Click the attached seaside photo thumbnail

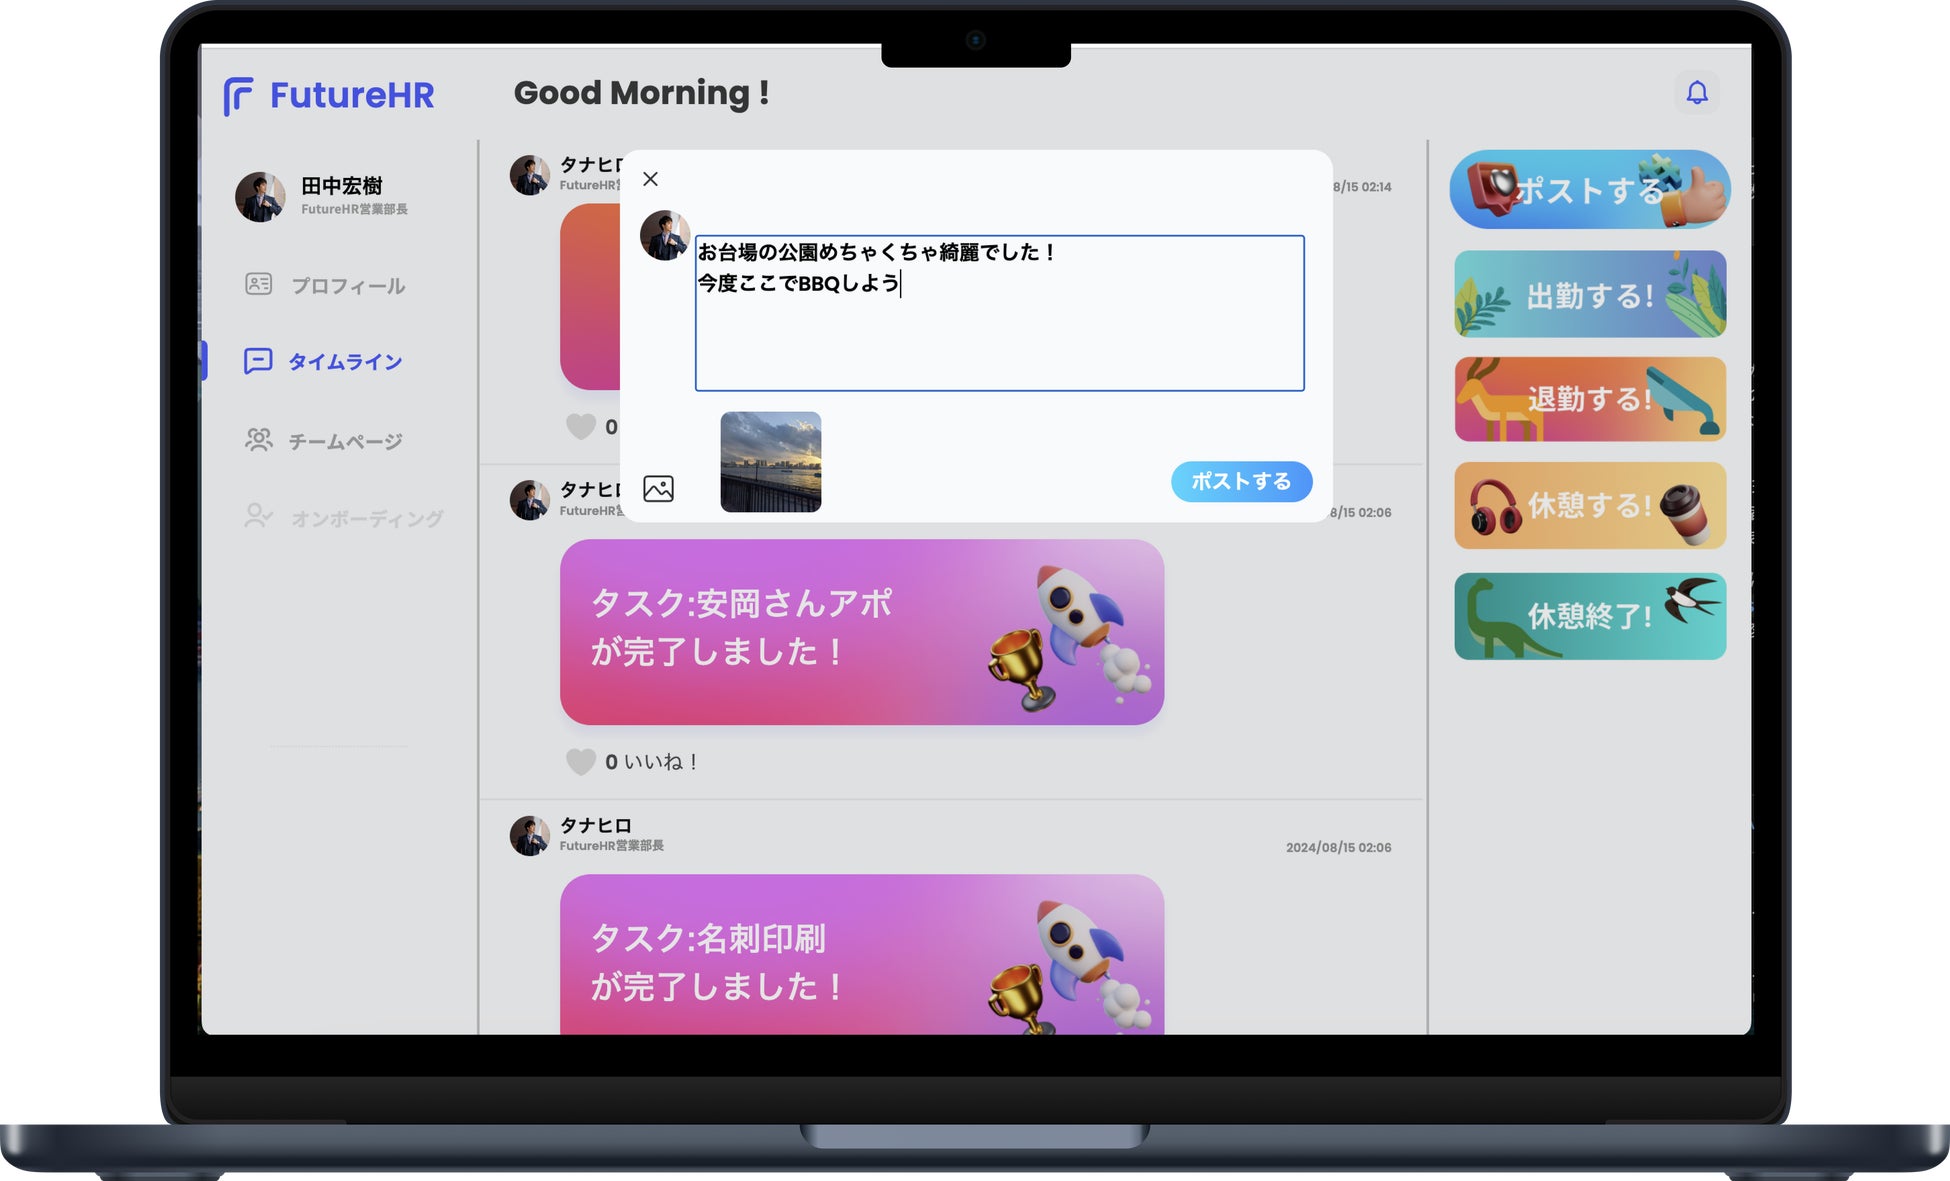click(770, 462)
